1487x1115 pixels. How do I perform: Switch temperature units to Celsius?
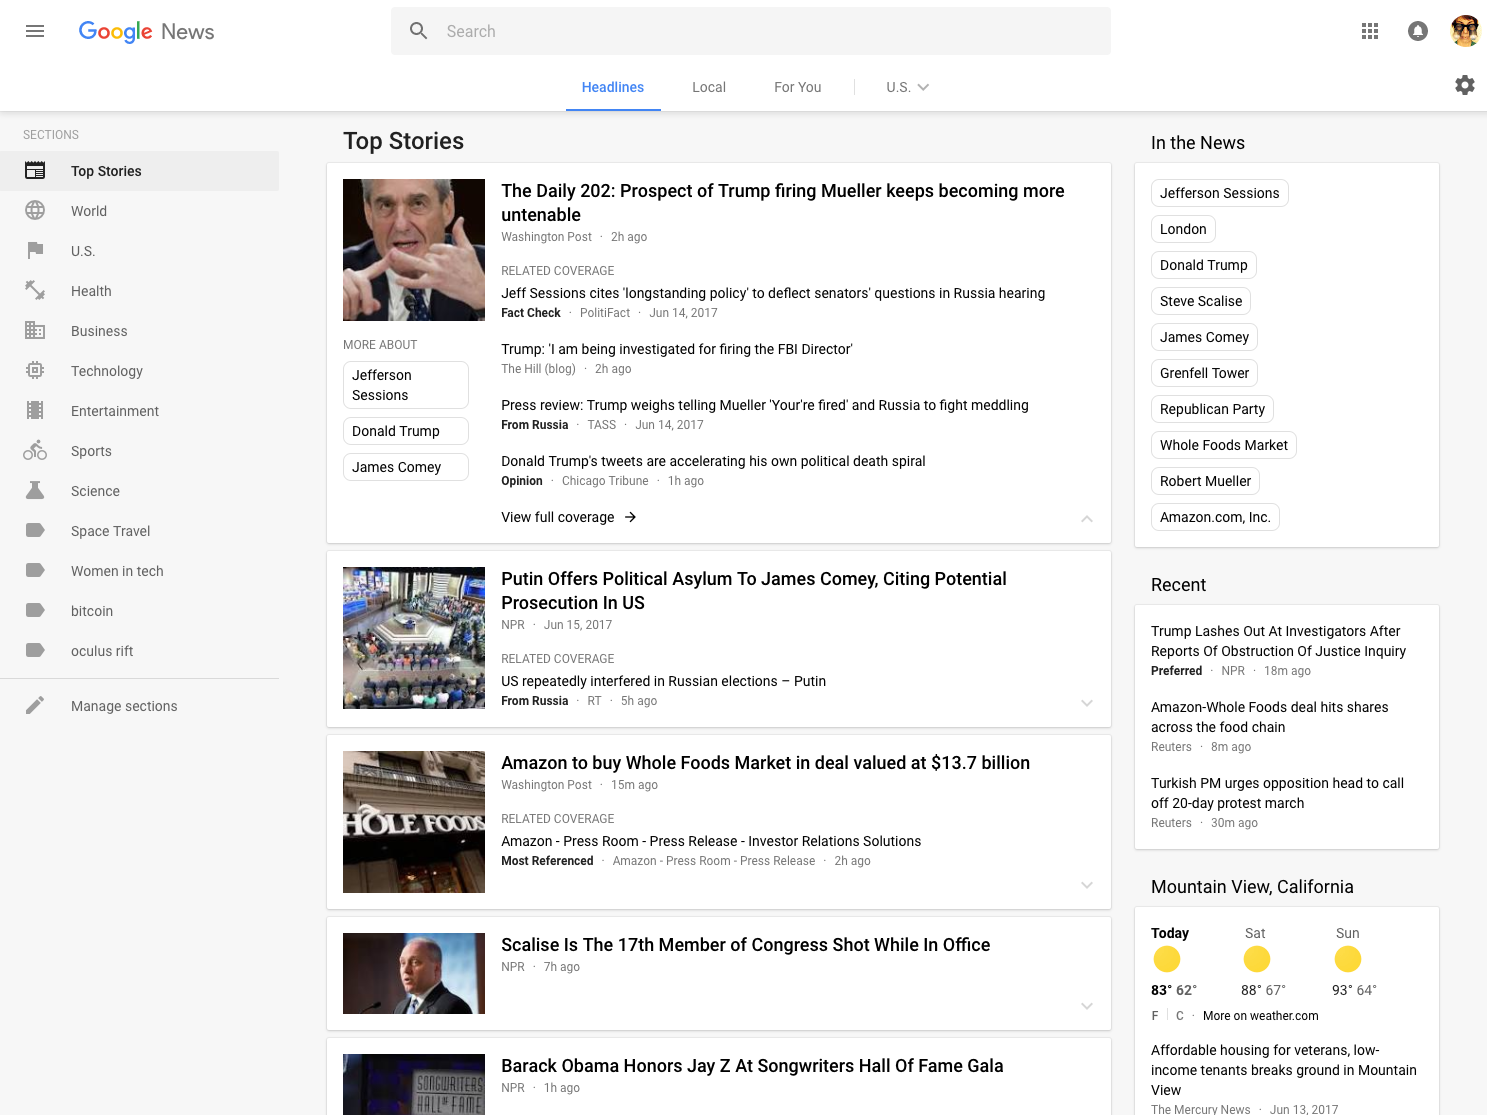[x=1180, y=1016]
